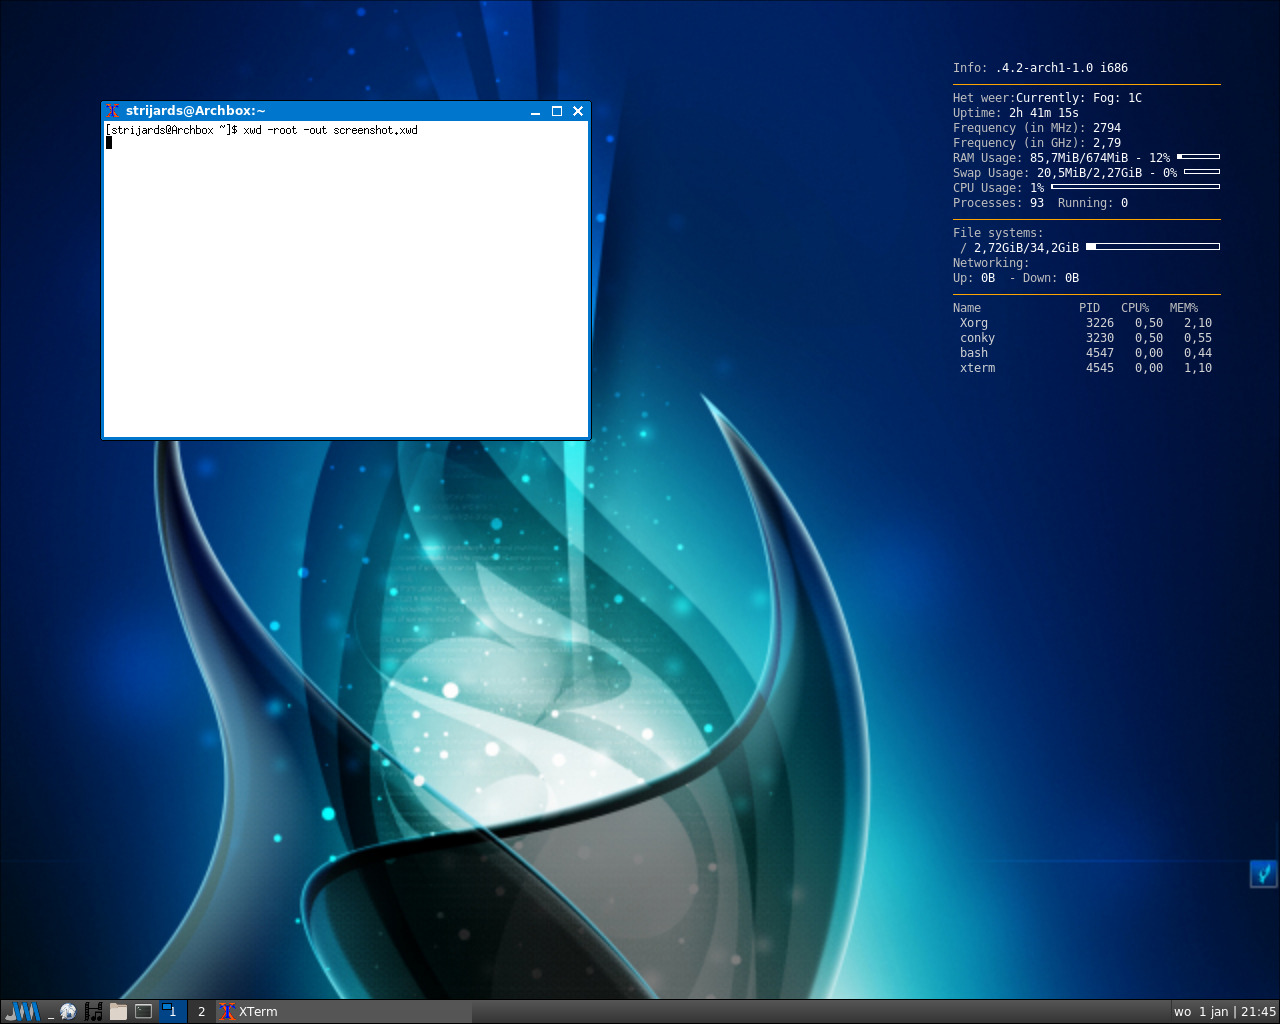Viewport: 1280px width, 1024px height.
Task: Open the file manager folder icon
Action: (118, 1011)
